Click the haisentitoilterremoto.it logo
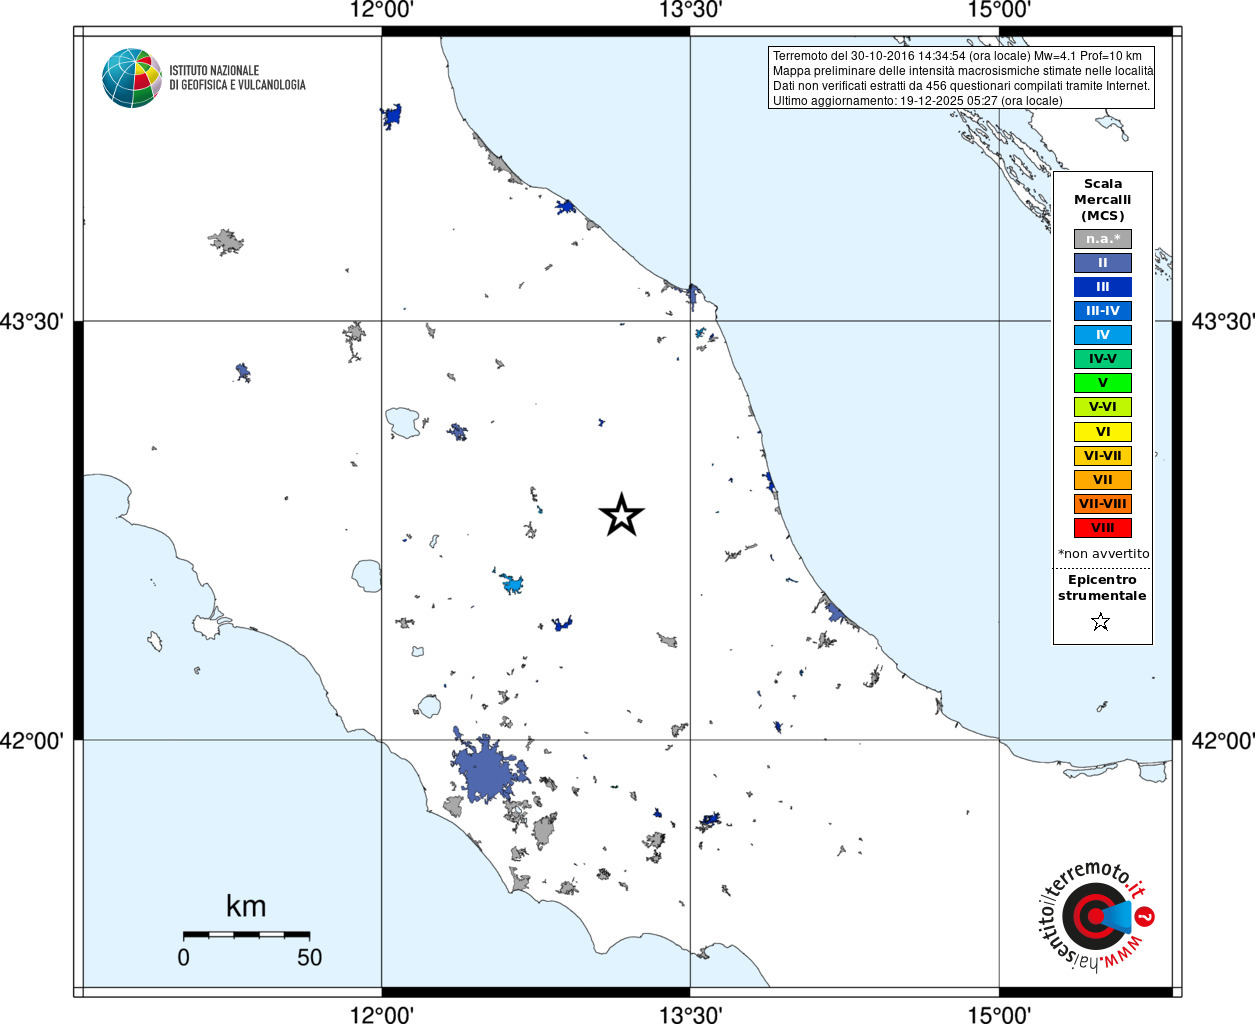The width and height of the screenshot is (1255, 1024). (1098, 915)
